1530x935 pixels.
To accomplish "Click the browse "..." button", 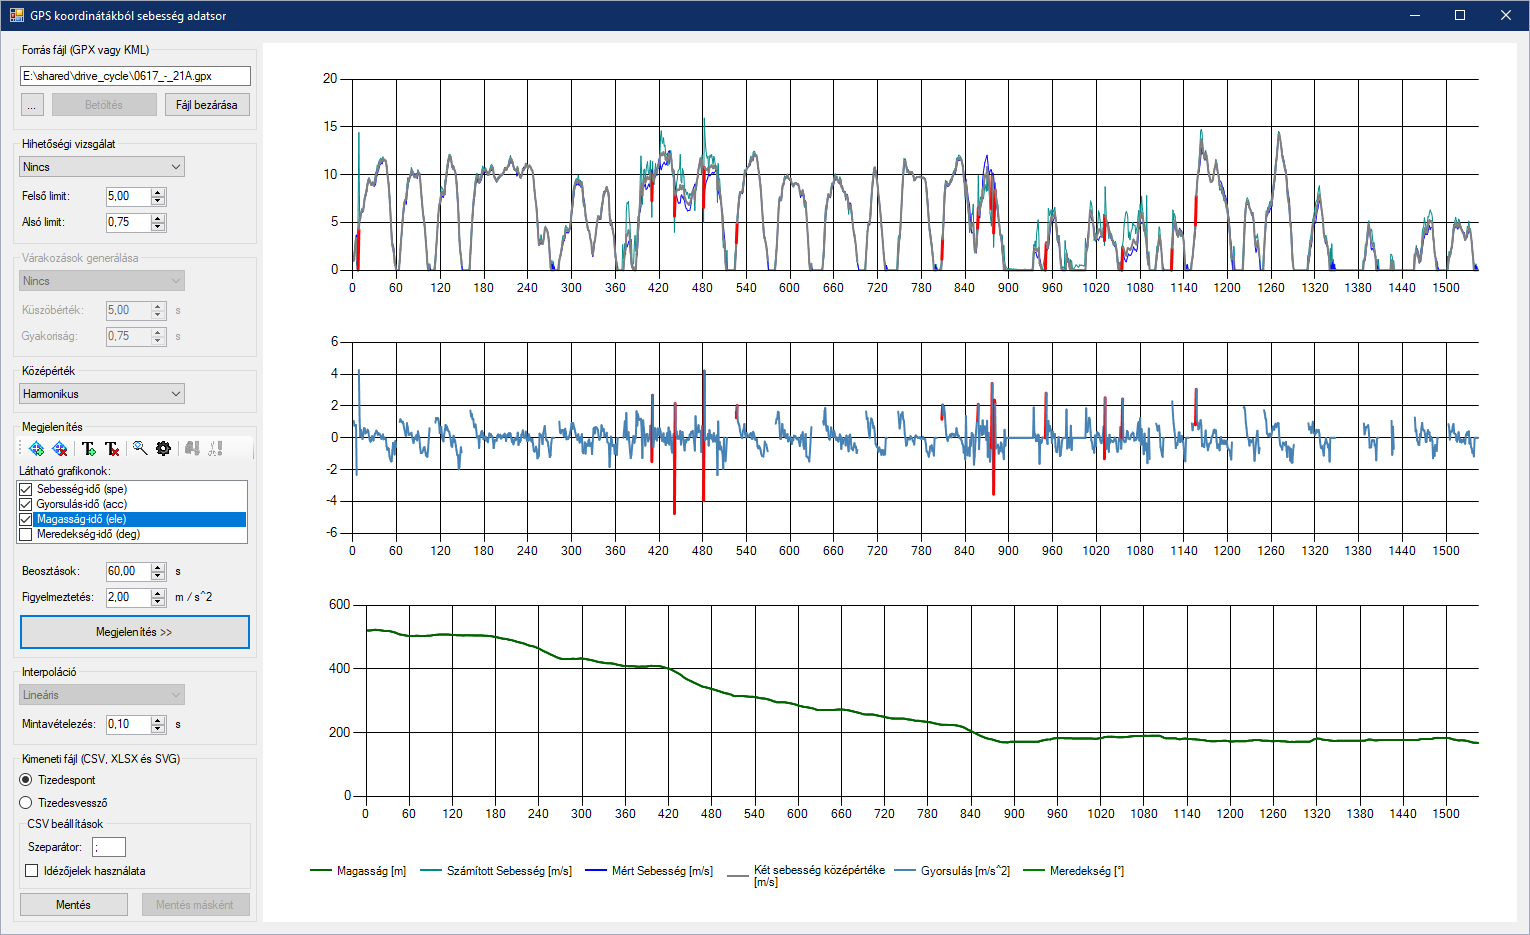I will point(32,105).
